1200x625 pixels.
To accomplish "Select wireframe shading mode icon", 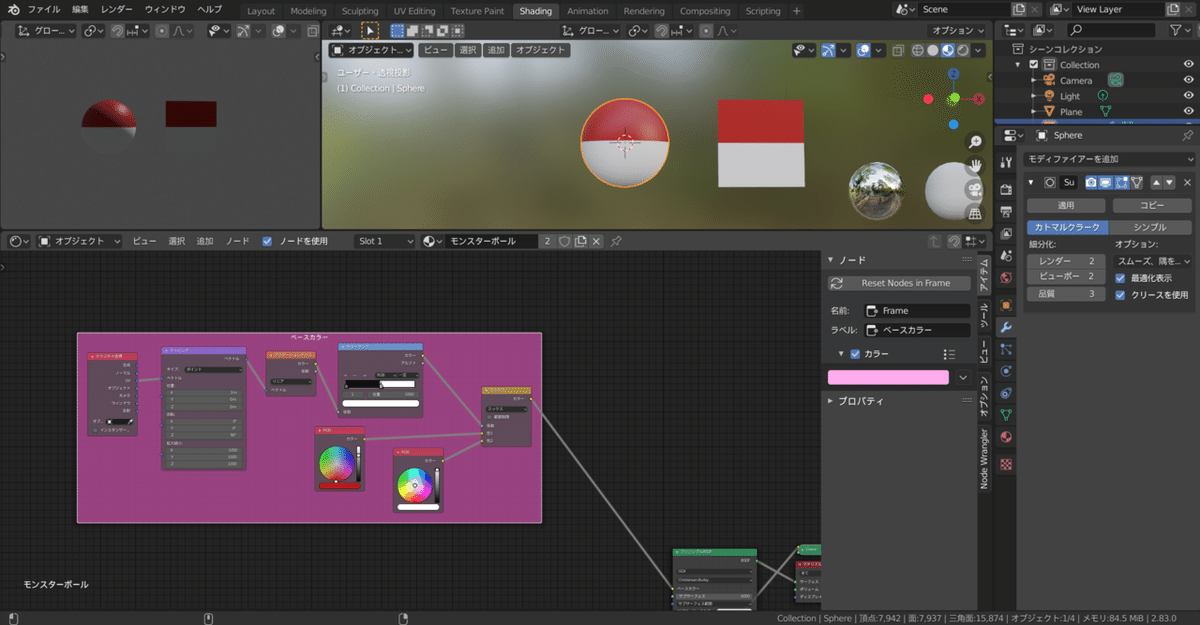I will point(918,50).
